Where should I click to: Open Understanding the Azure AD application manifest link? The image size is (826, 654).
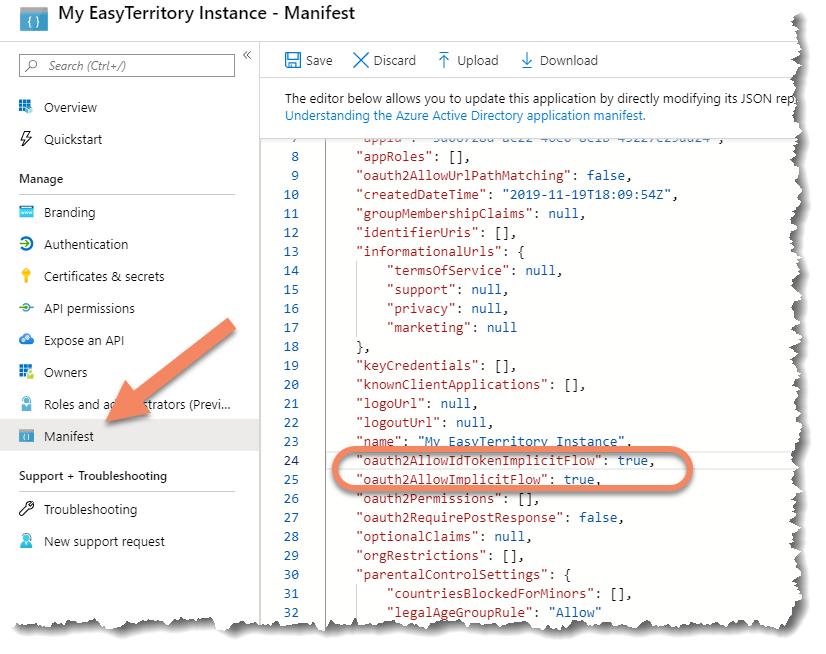465,115
